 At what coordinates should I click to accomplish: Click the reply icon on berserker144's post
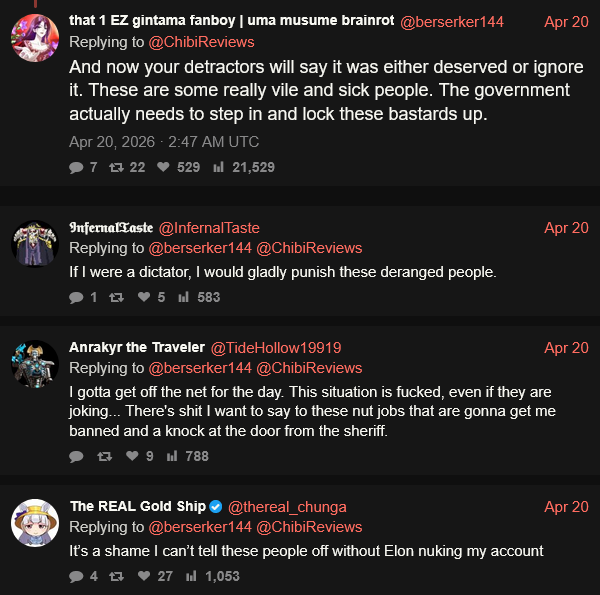tap(76, 168)
